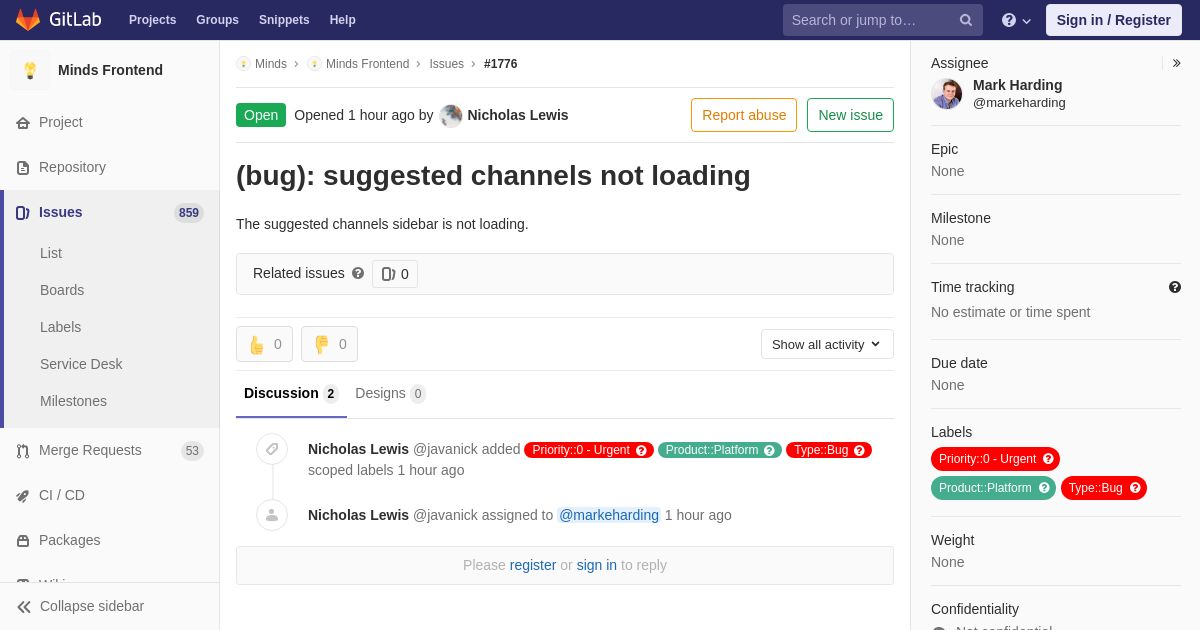Click help icon on sidebar Product::Platform label

(x=1044, y=488)
